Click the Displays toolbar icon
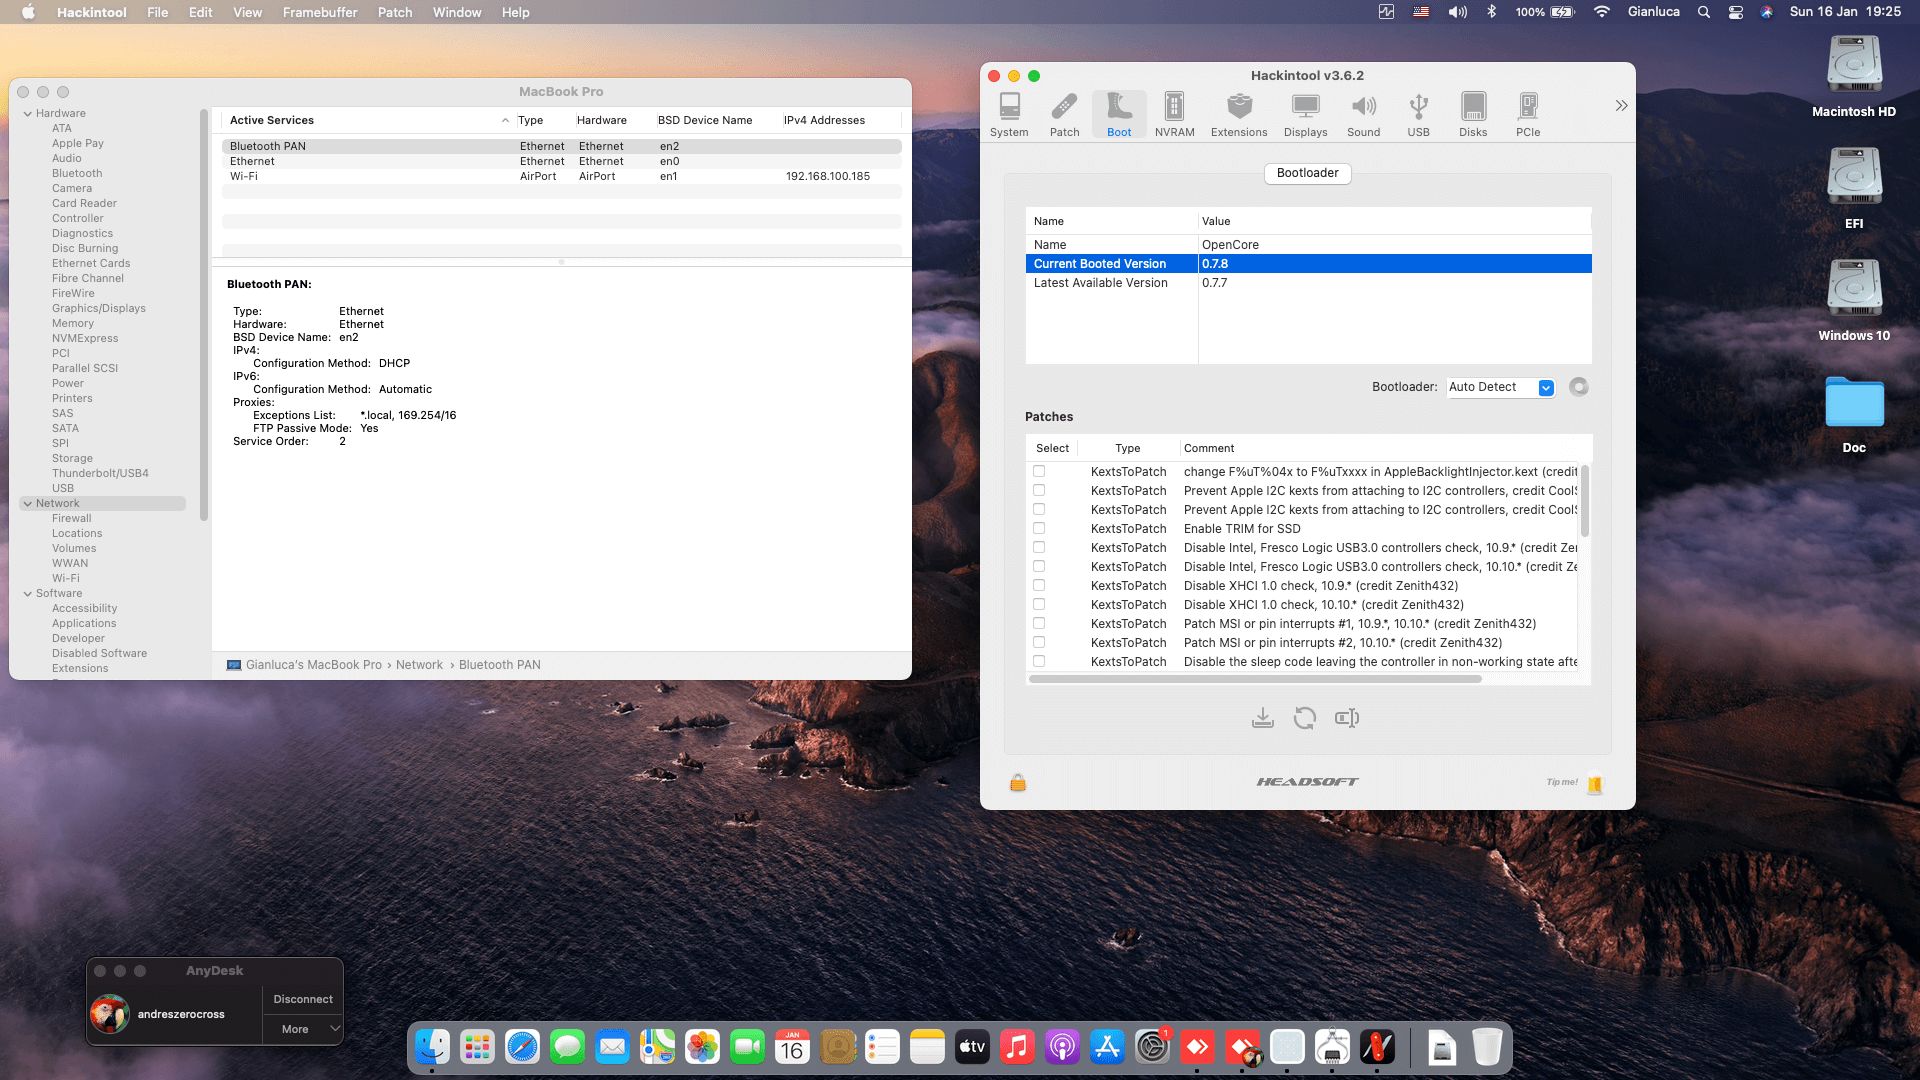Screen dimensions: 1920x1080 [1305, 114]
